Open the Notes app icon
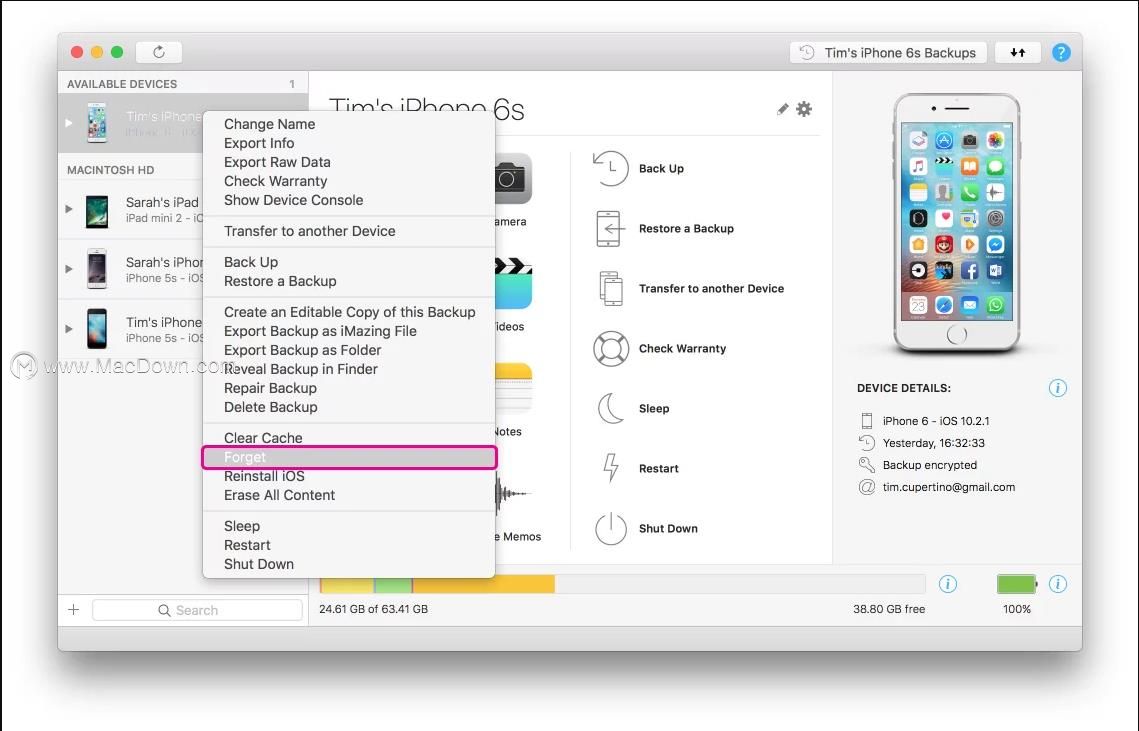This screenshot has height=731, width=1139. [x=513, y=388]
